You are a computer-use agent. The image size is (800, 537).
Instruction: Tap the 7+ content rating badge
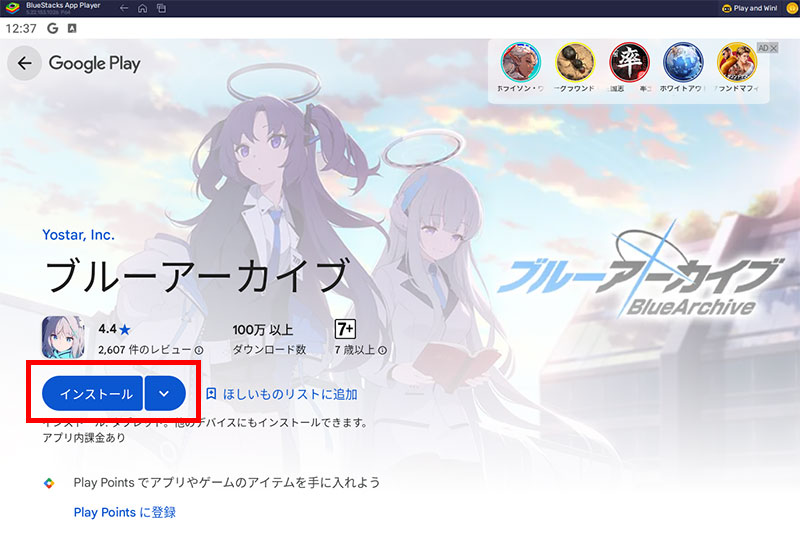[x=345, y=328]
